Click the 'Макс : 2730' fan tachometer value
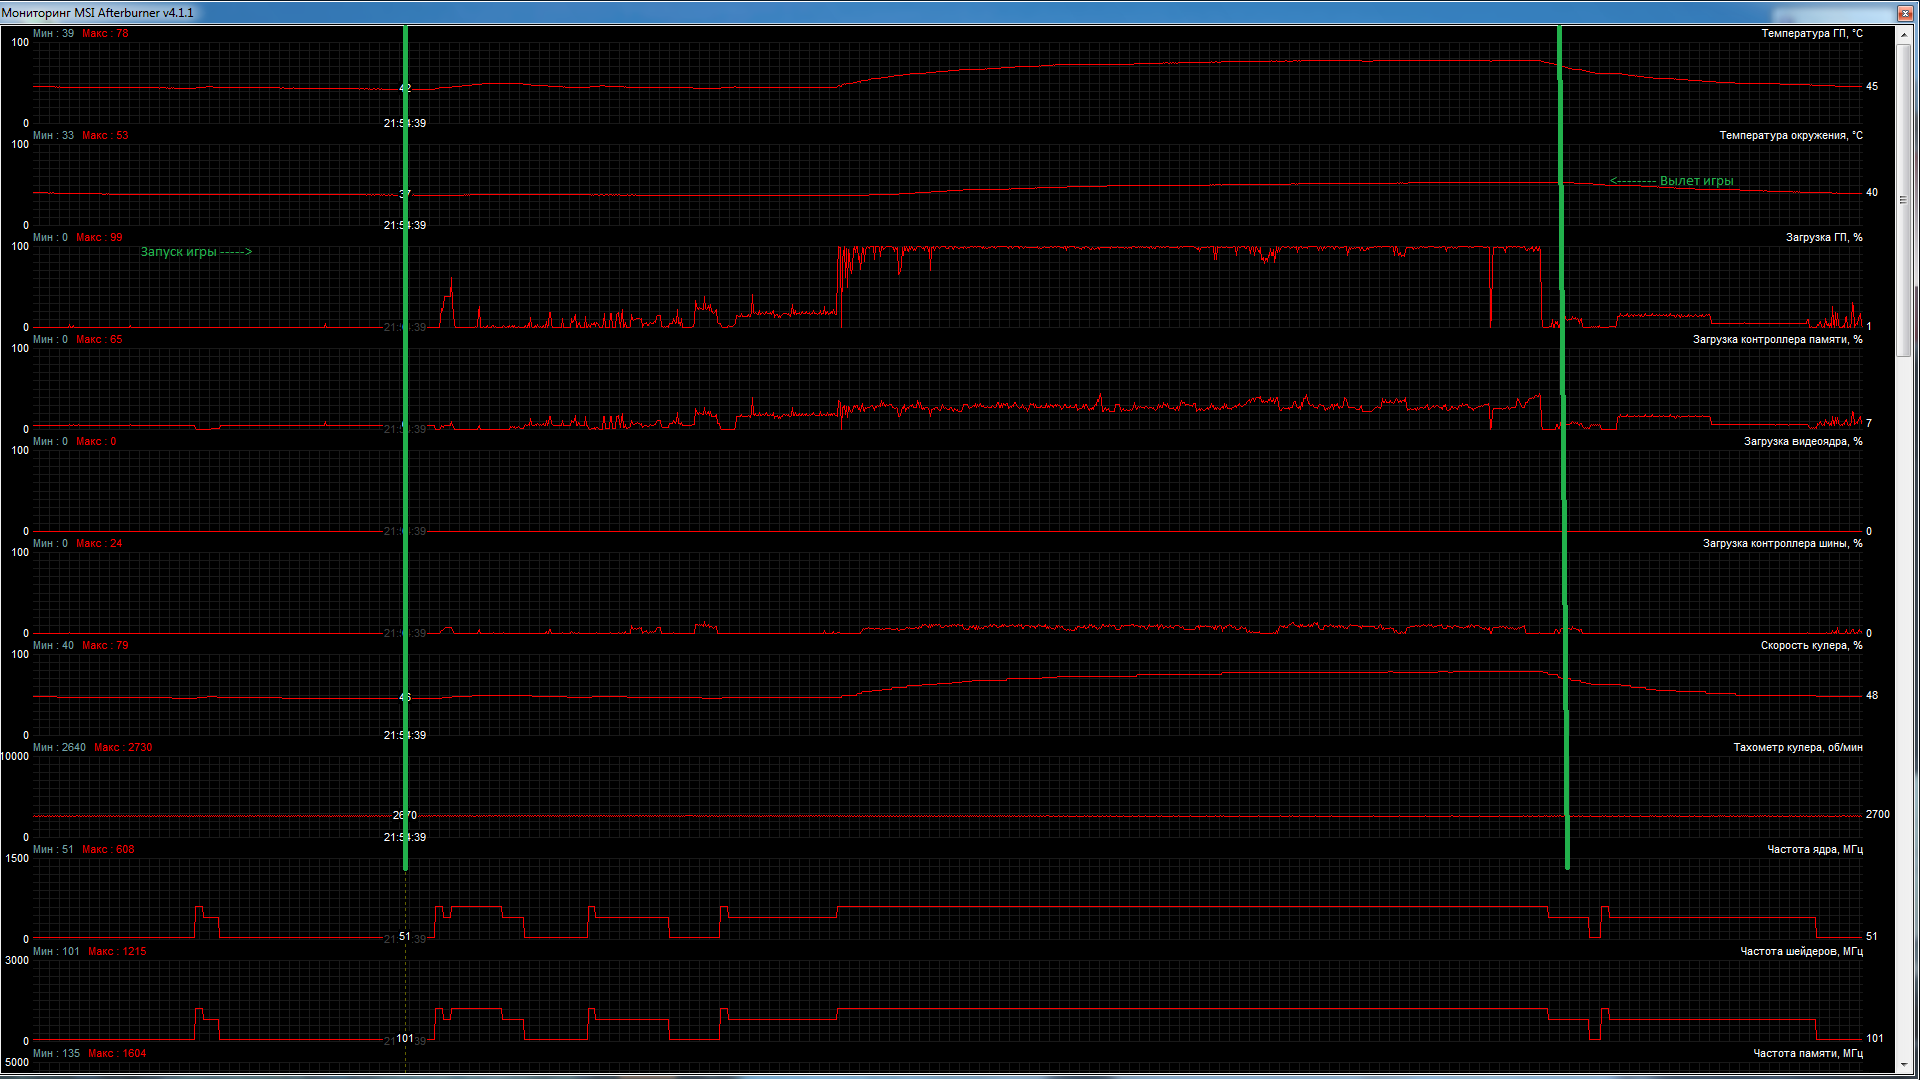The width and height of the screenshot is (1920, 1080). 123,748
